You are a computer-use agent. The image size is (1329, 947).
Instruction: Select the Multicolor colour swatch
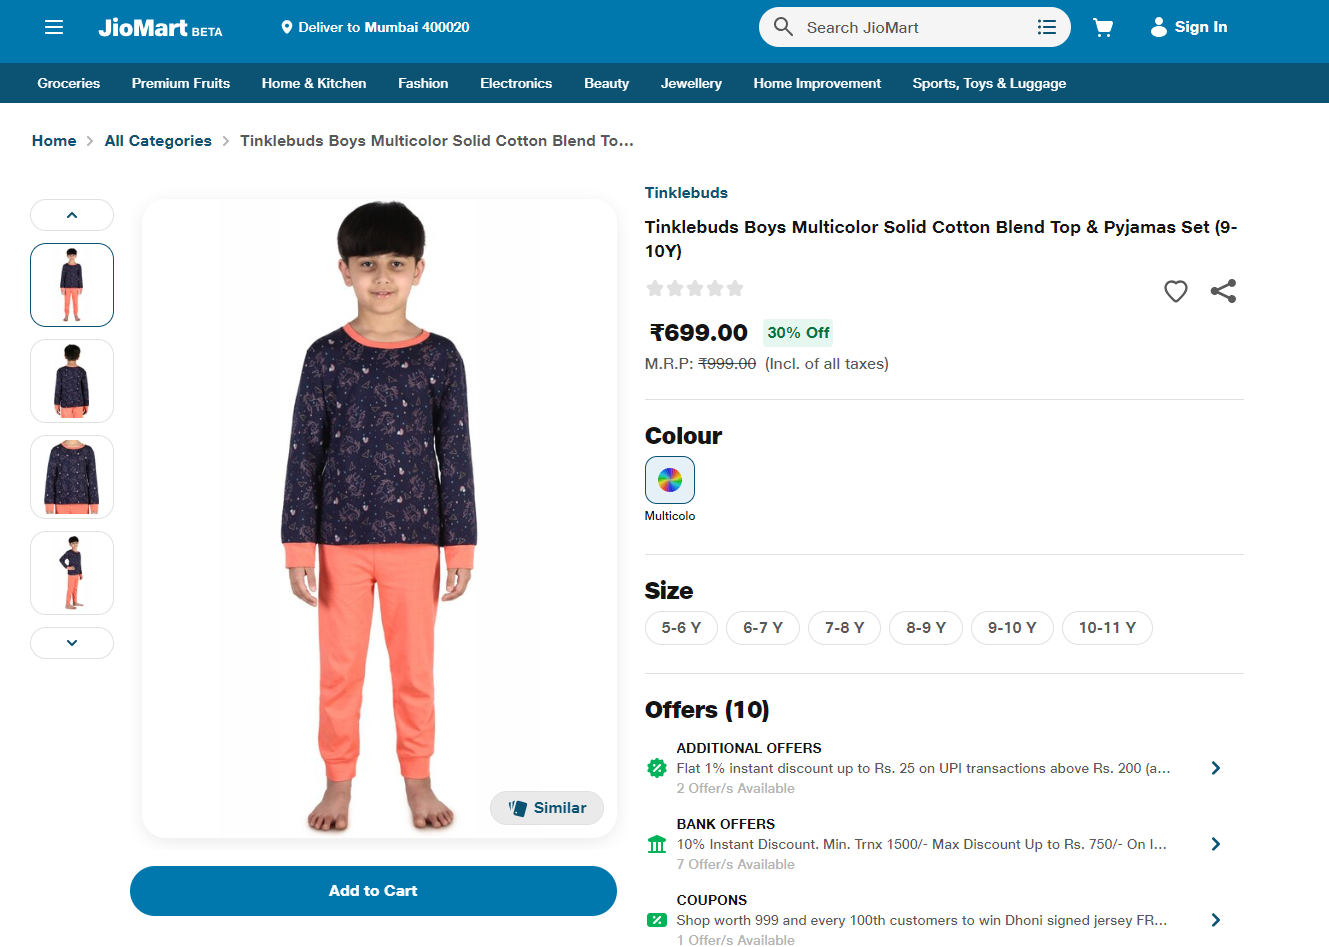tap(670, 480)
